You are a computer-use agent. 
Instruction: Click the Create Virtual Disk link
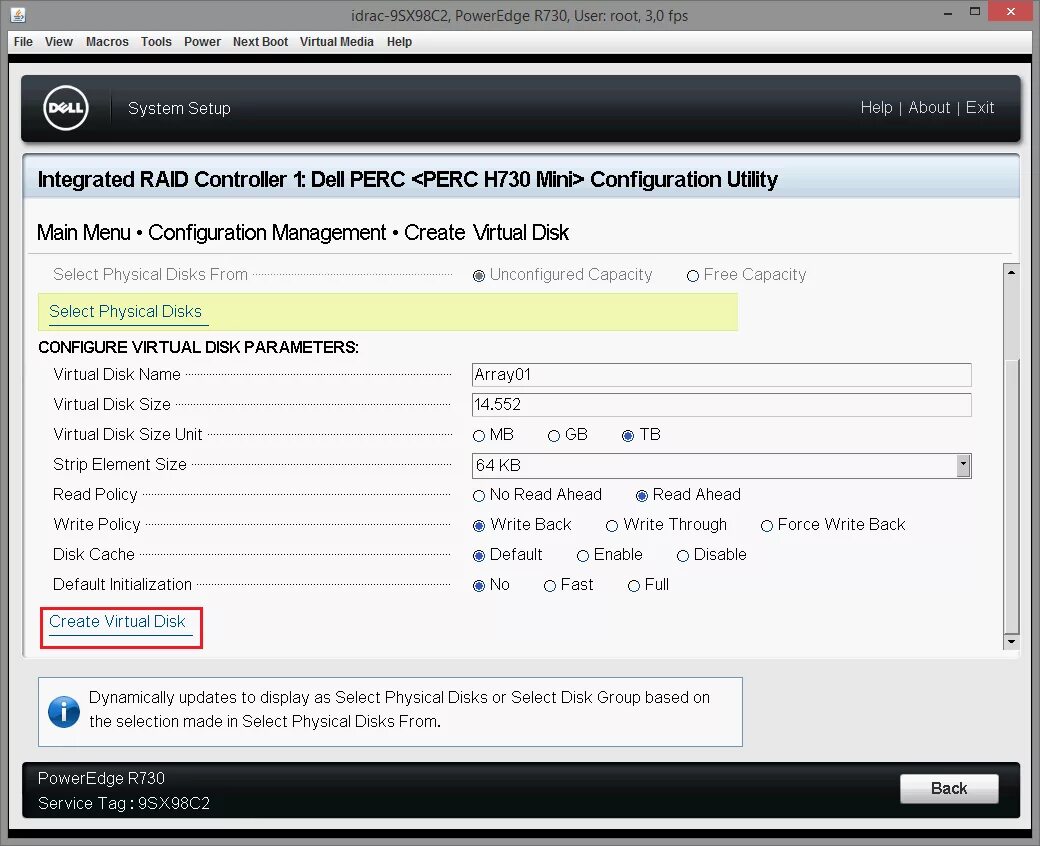click(x=119, y=621)
